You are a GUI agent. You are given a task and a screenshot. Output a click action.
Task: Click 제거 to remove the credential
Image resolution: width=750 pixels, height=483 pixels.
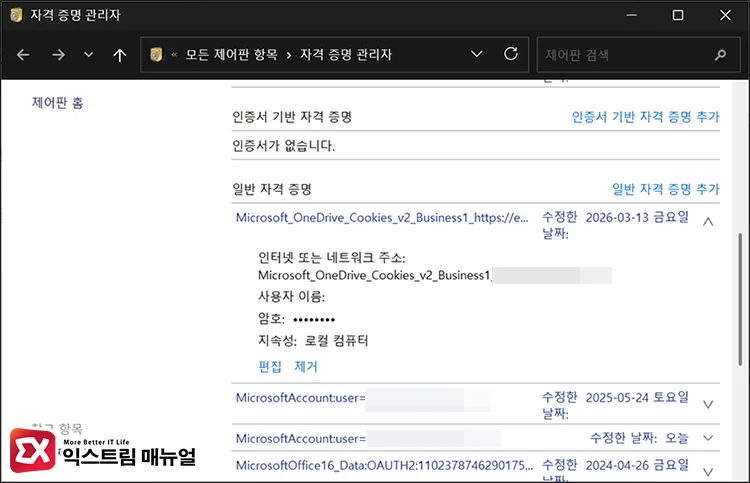pos(306,367)
